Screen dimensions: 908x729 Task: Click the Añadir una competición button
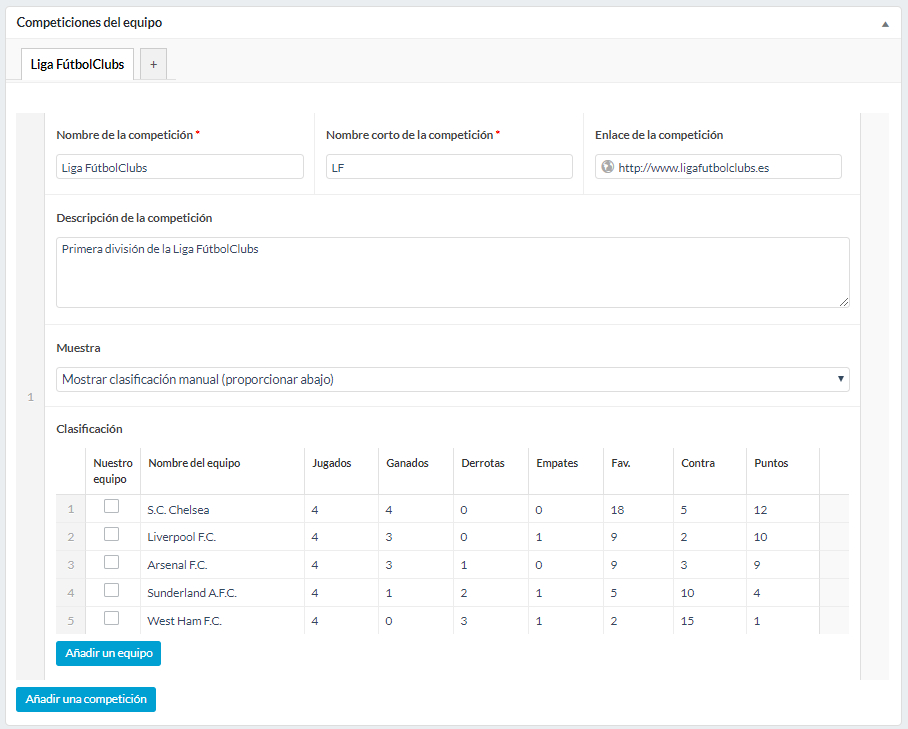(86, 699)
